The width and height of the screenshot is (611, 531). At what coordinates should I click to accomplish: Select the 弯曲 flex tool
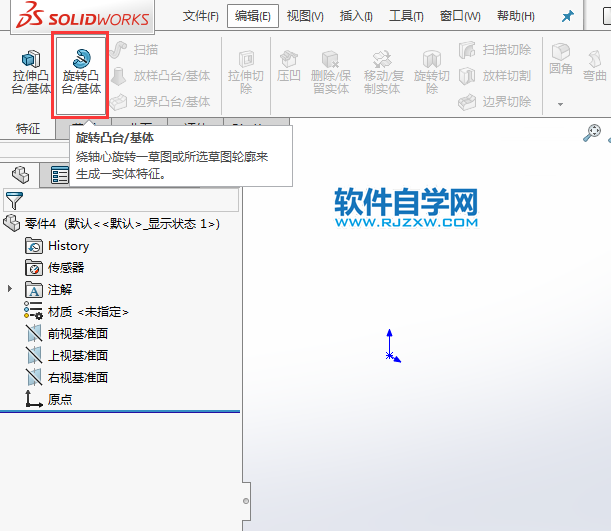(595, 65)
